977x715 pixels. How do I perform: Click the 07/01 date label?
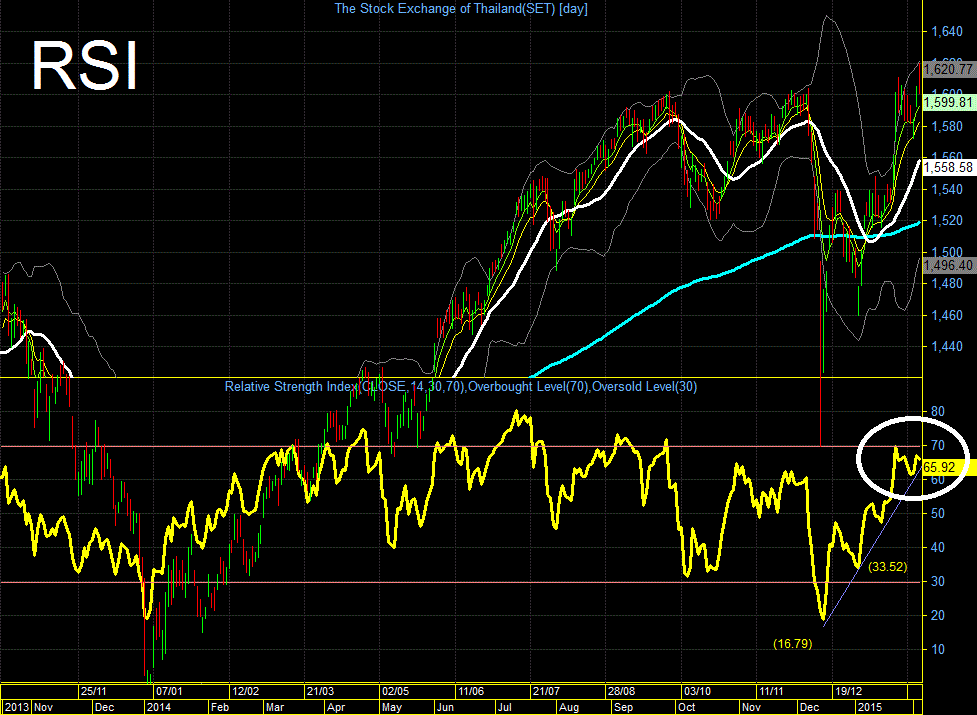pos(169,691)
